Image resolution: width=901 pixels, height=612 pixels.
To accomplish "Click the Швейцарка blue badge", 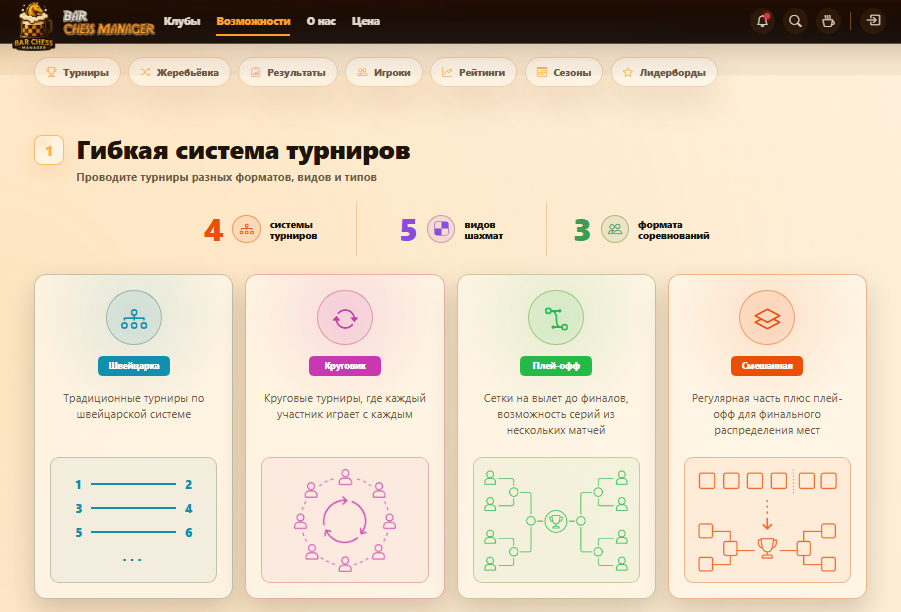I will click(134, 365).
